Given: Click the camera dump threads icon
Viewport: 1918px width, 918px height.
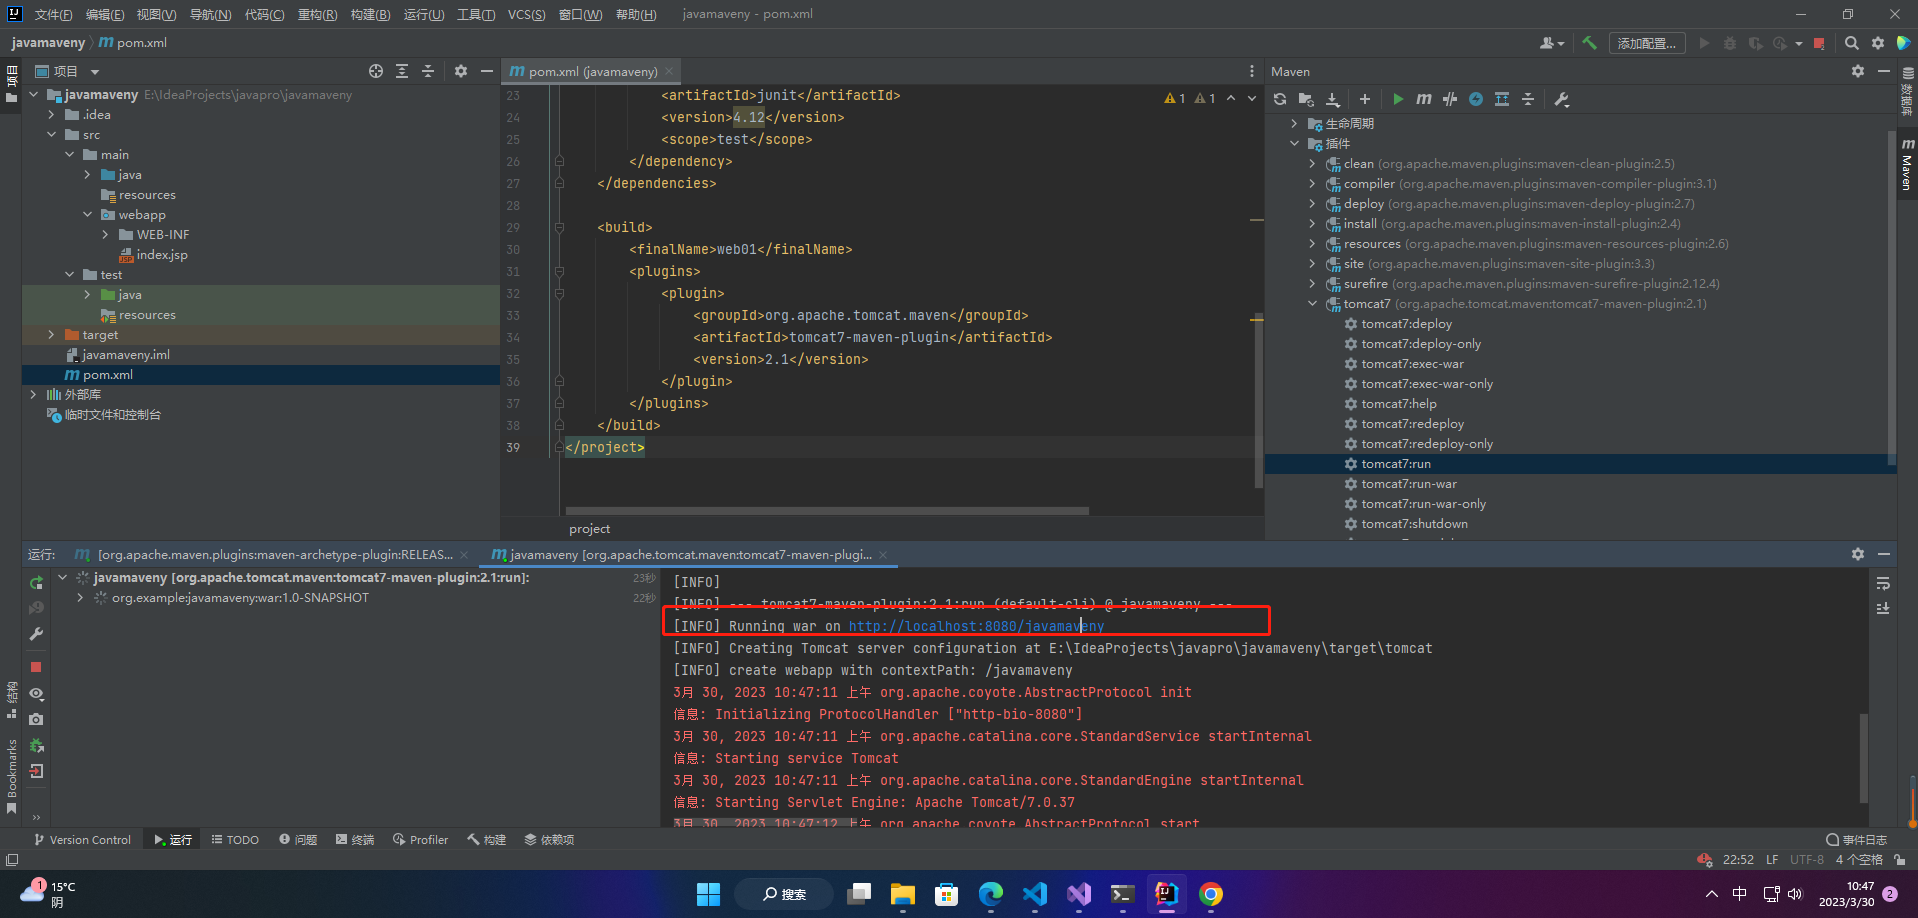Looking at the screenshot, I should (x=36, y=719).
